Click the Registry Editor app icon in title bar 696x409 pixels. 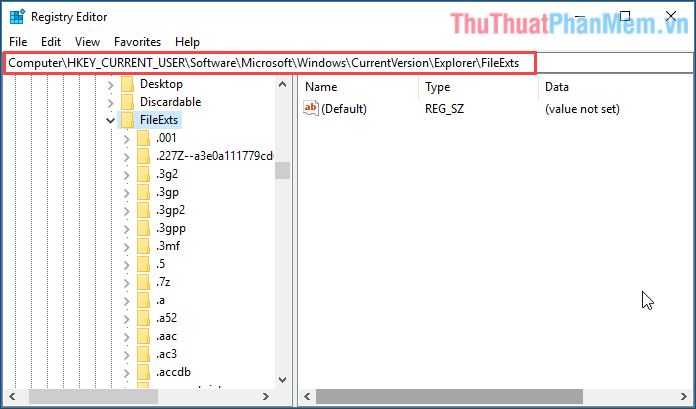point(17,17)
